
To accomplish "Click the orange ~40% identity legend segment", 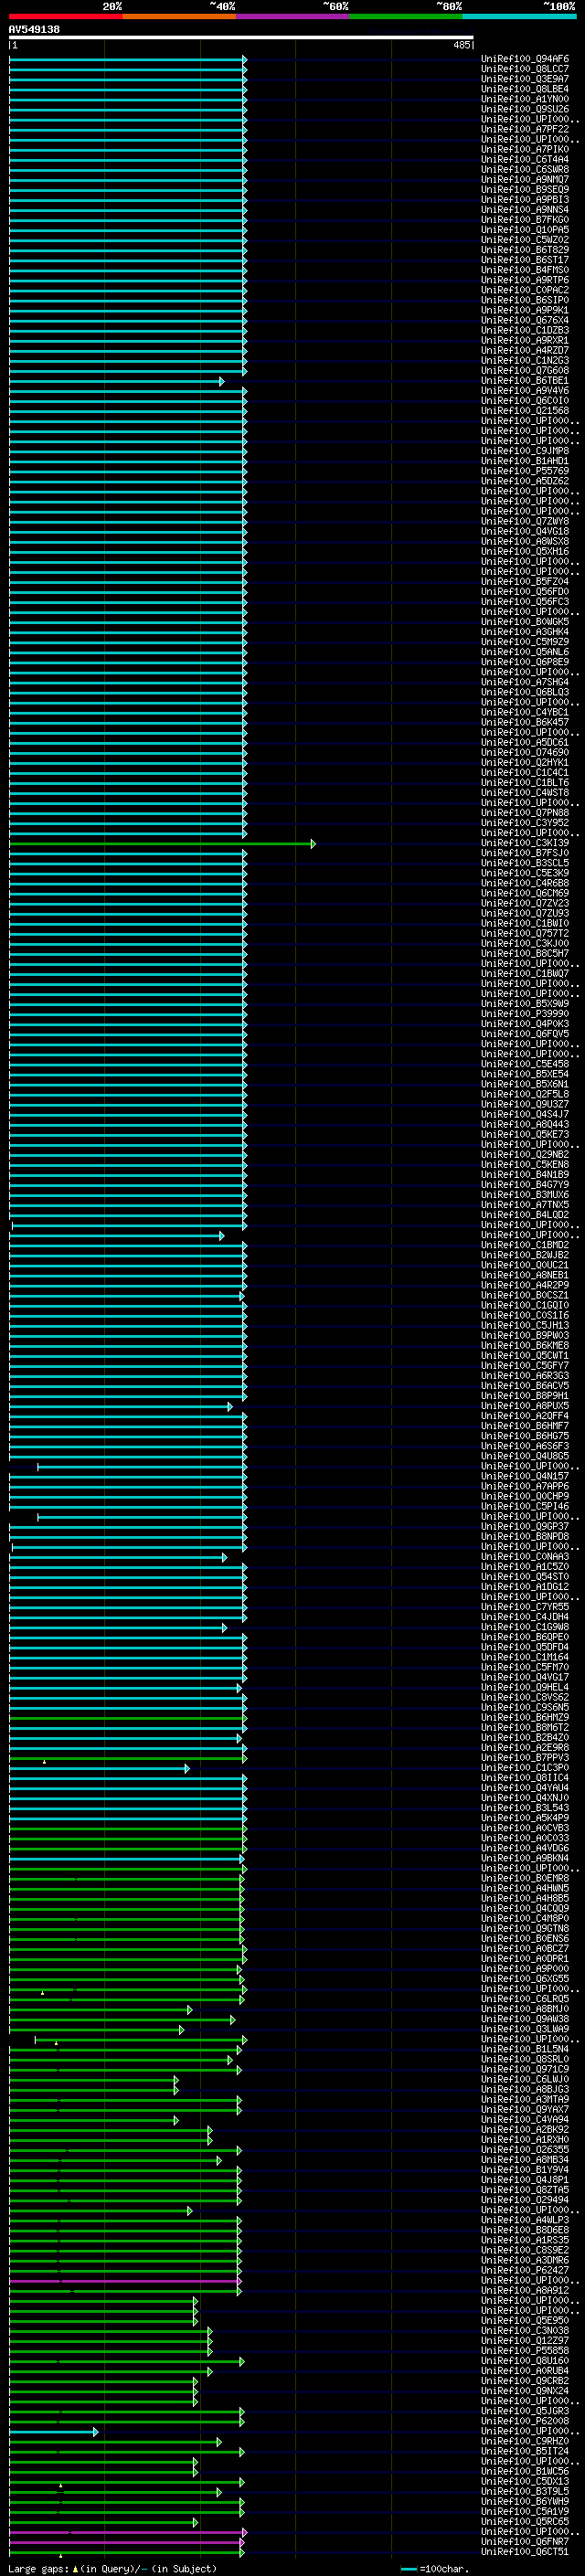I will click(179, 16).
